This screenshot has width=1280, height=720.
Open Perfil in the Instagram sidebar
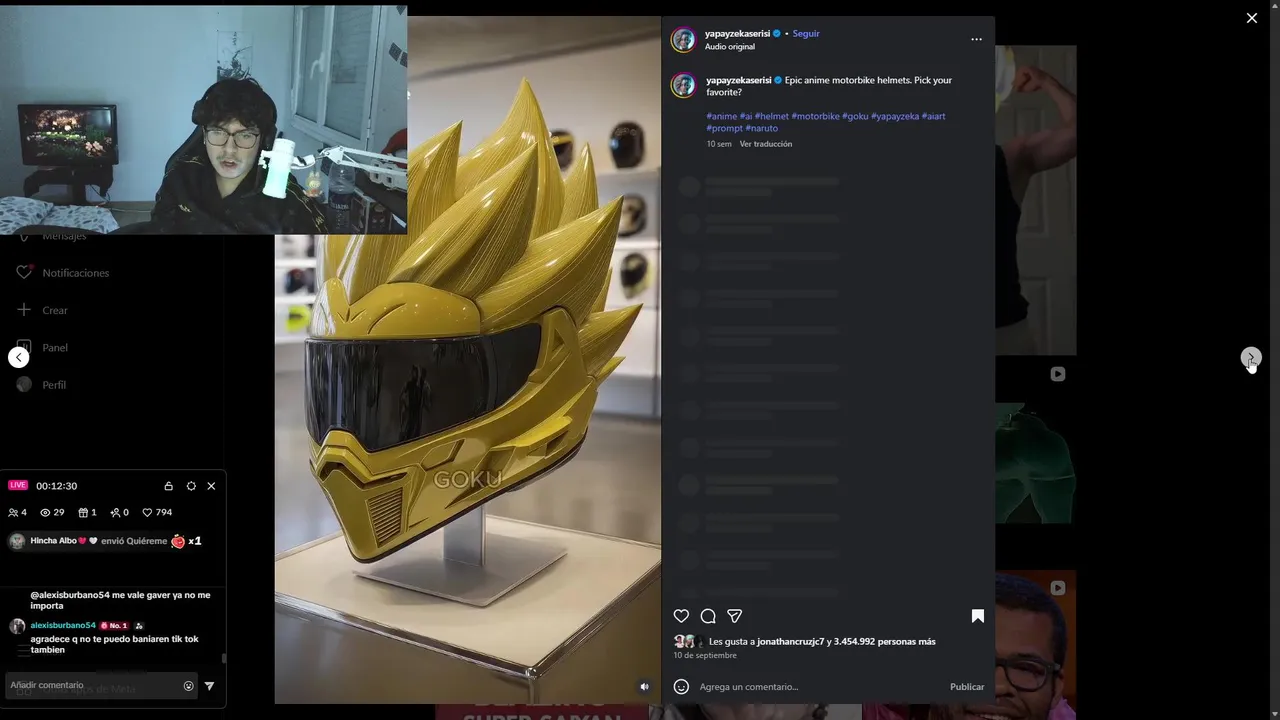54,385
